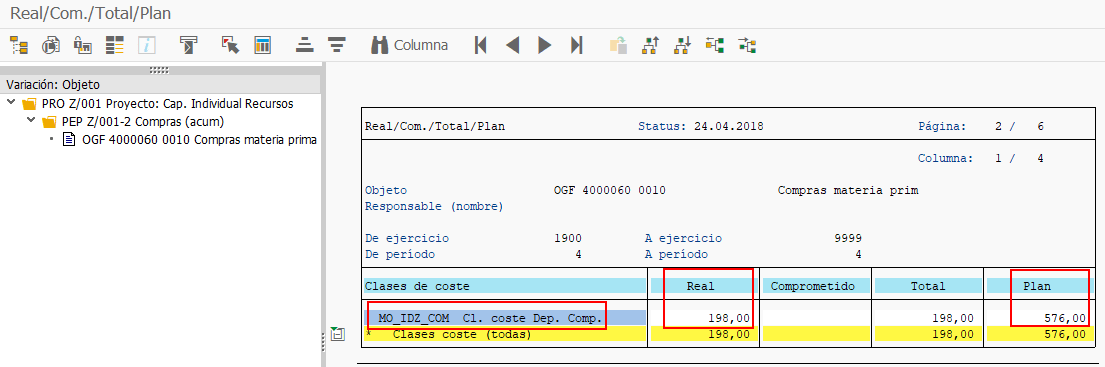Screen dimensions: 1105x367
Task: Select OGF 4000060 0010 Compras materia prima
Action: pyautogui.click(x=199, y=139)
